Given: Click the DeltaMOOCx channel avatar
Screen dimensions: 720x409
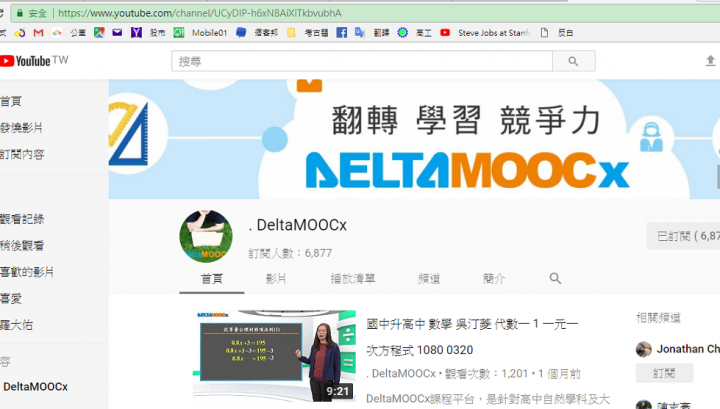Looking at the screenshot, I should [x=206, y=236].
